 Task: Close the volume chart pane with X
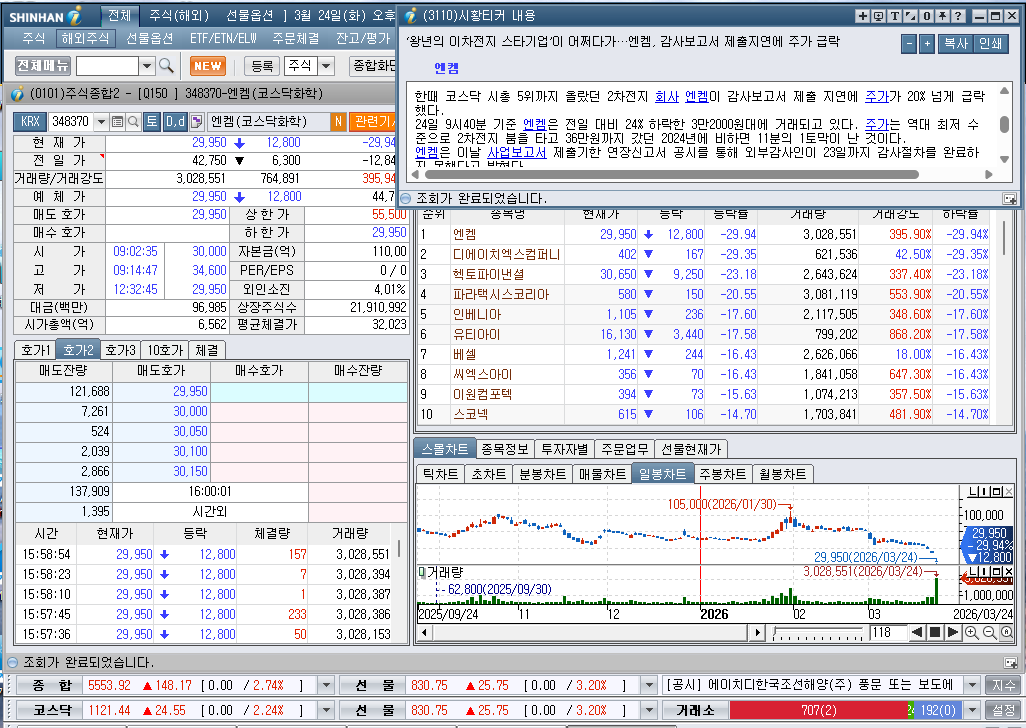[x=1008, y=572]
